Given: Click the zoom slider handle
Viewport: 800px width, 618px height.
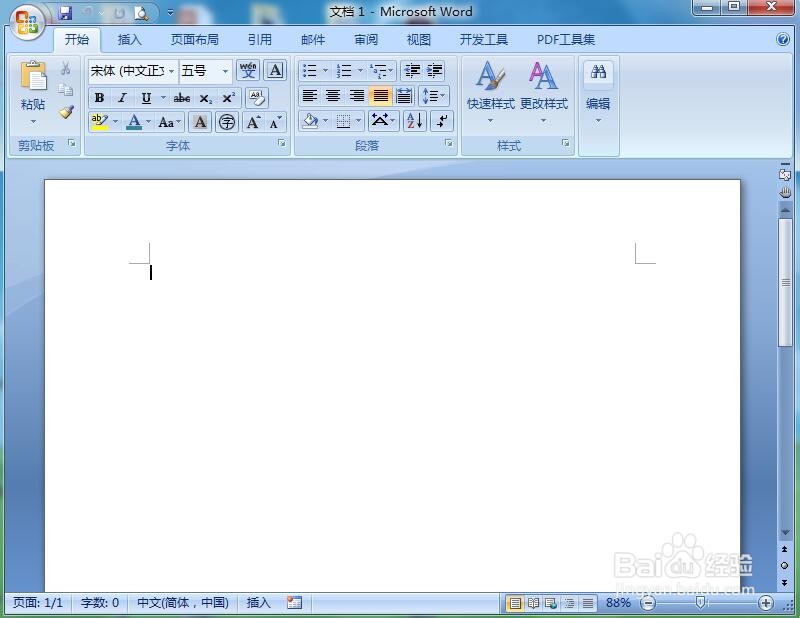Looking at the screenshot, I should coord(701,603).
